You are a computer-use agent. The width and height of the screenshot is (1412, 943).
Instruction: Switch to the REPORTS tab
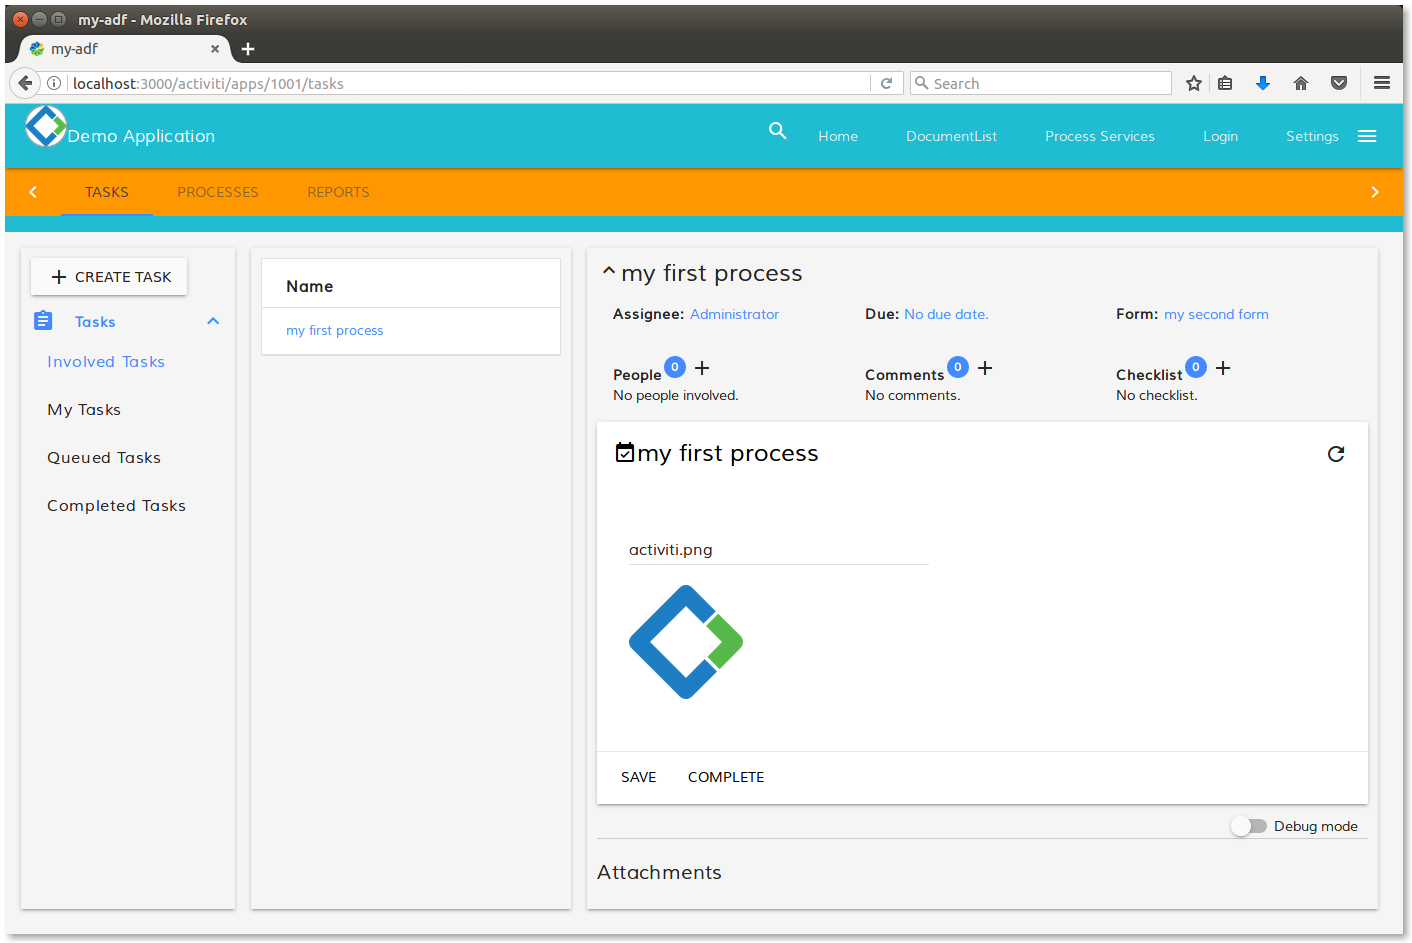(x=338, y=192)
